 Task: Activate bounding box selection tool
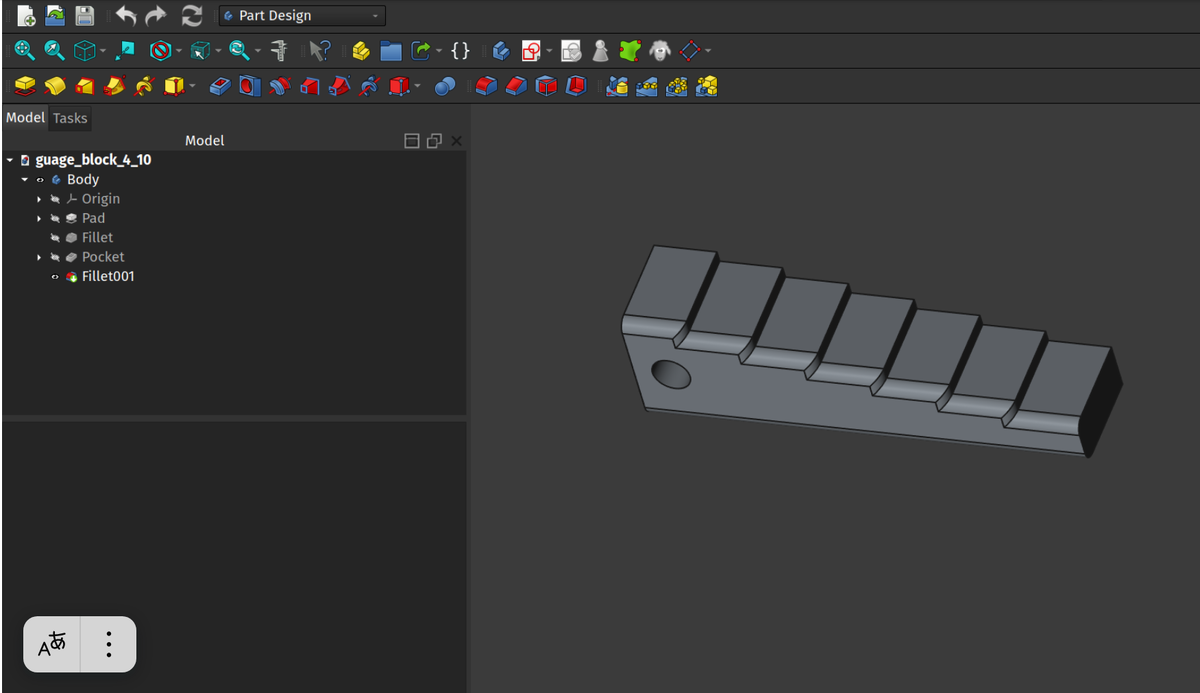[200, 50]
